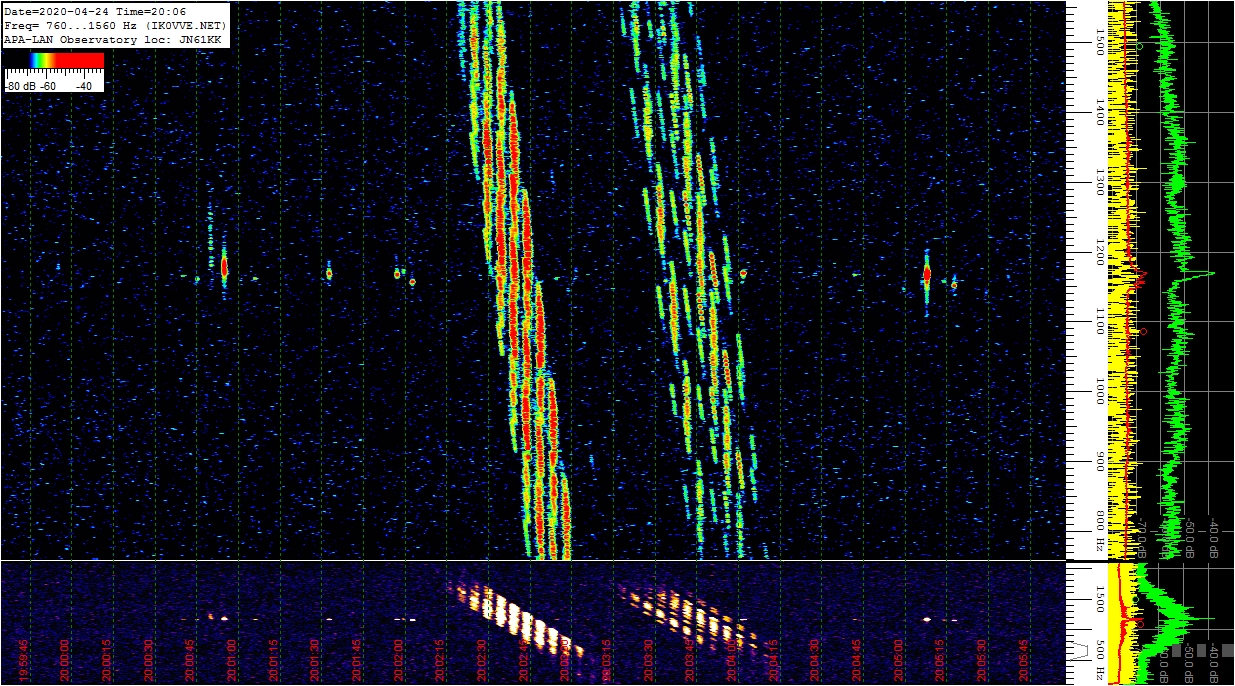The image size is (1235, 686).
Task: Select the 20:02:30 time marker
Action: [x=484, y=660]
